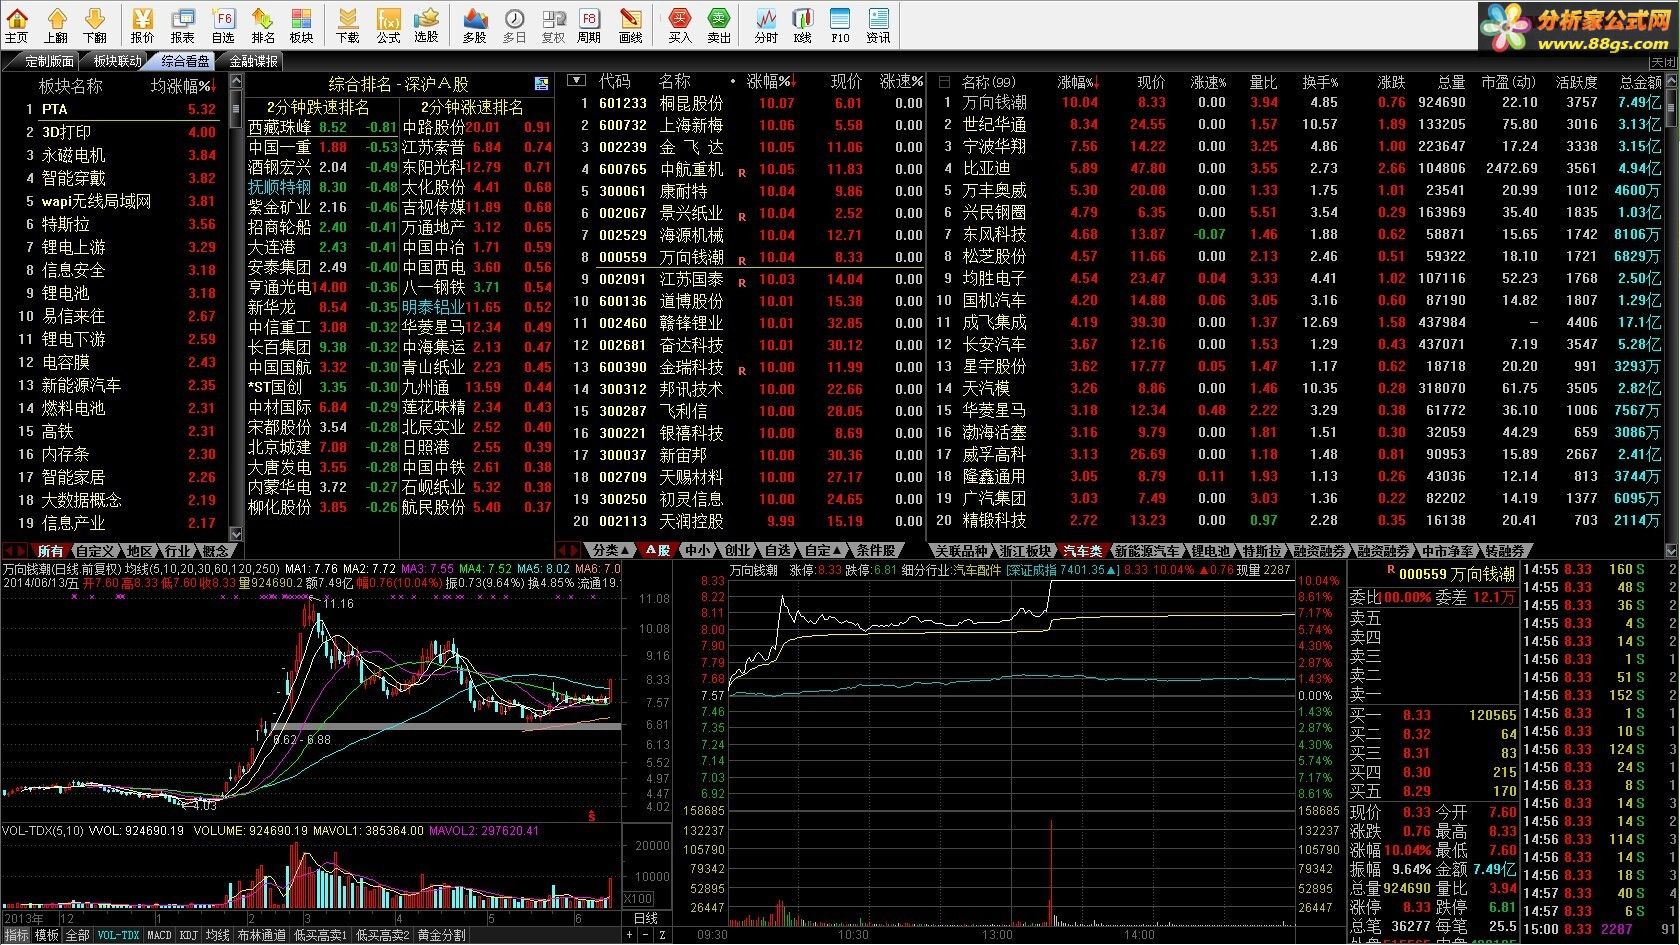Screen dimensions: 1680x945
Task: Open the 多股 multi-stock view icon
Action: click(475, 25)
